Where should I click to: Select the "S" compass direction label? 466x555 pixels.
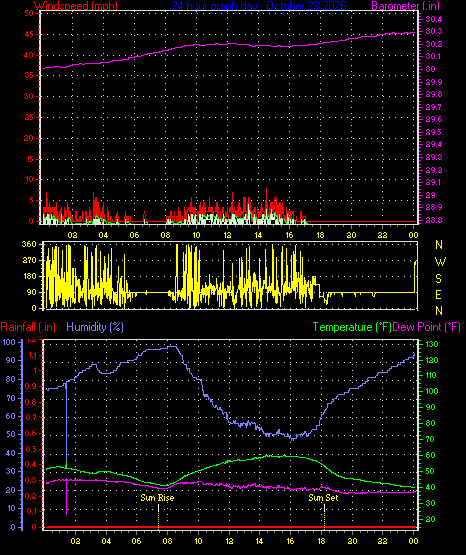(438, 279)
